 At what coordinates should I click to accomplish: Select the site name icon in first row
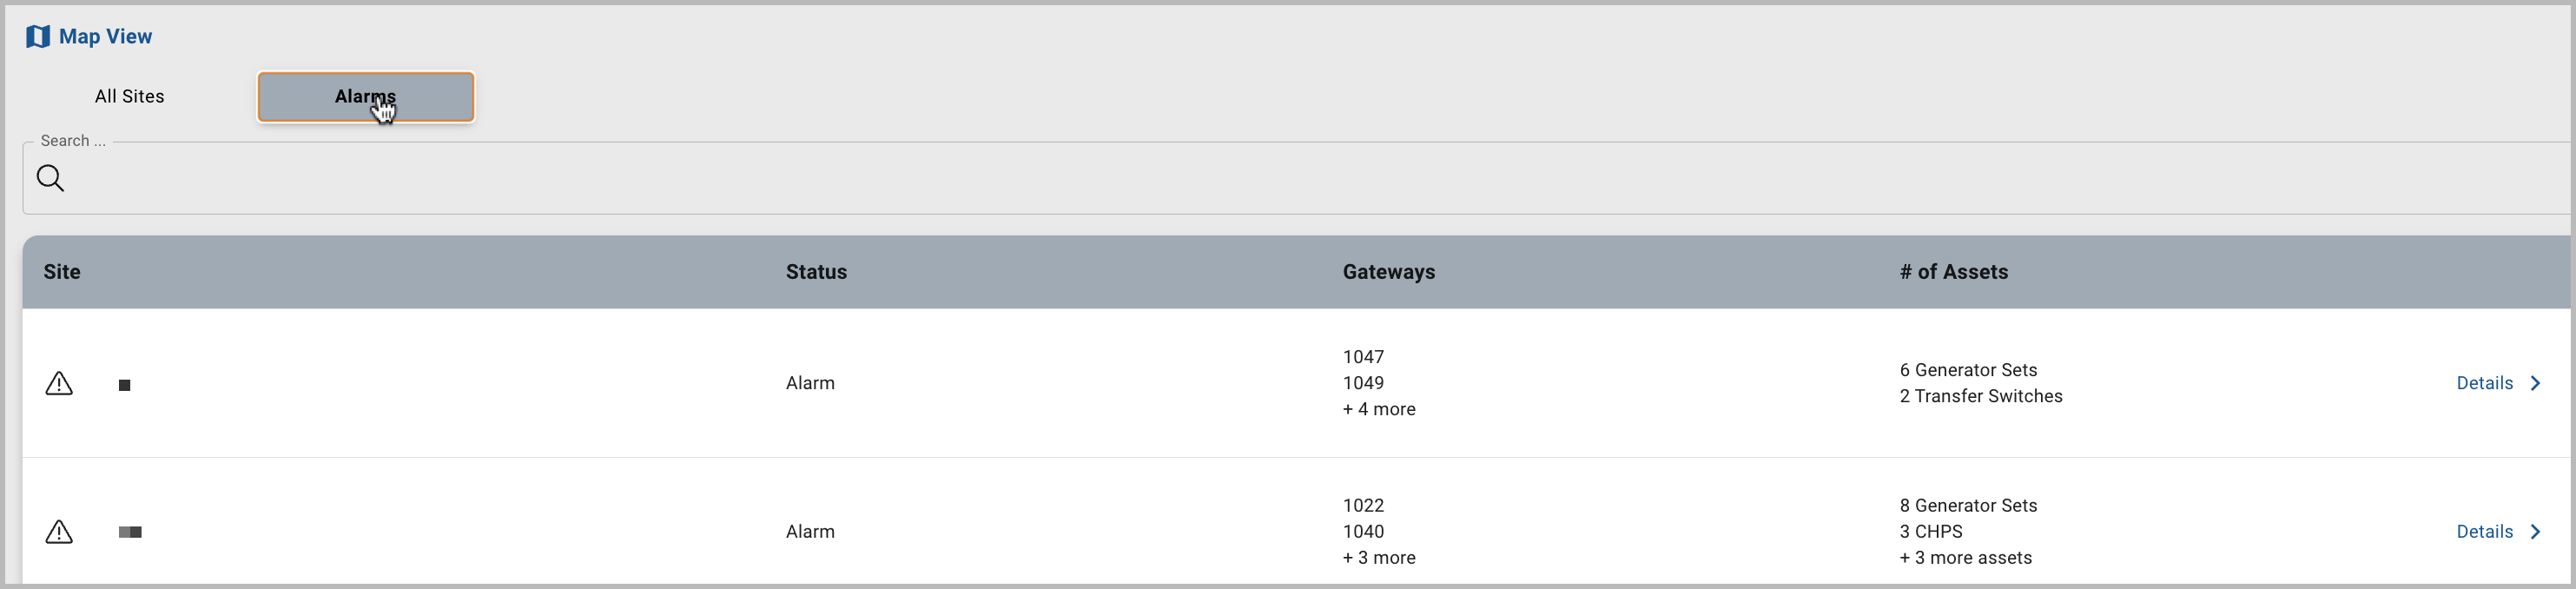click(125, 385)
